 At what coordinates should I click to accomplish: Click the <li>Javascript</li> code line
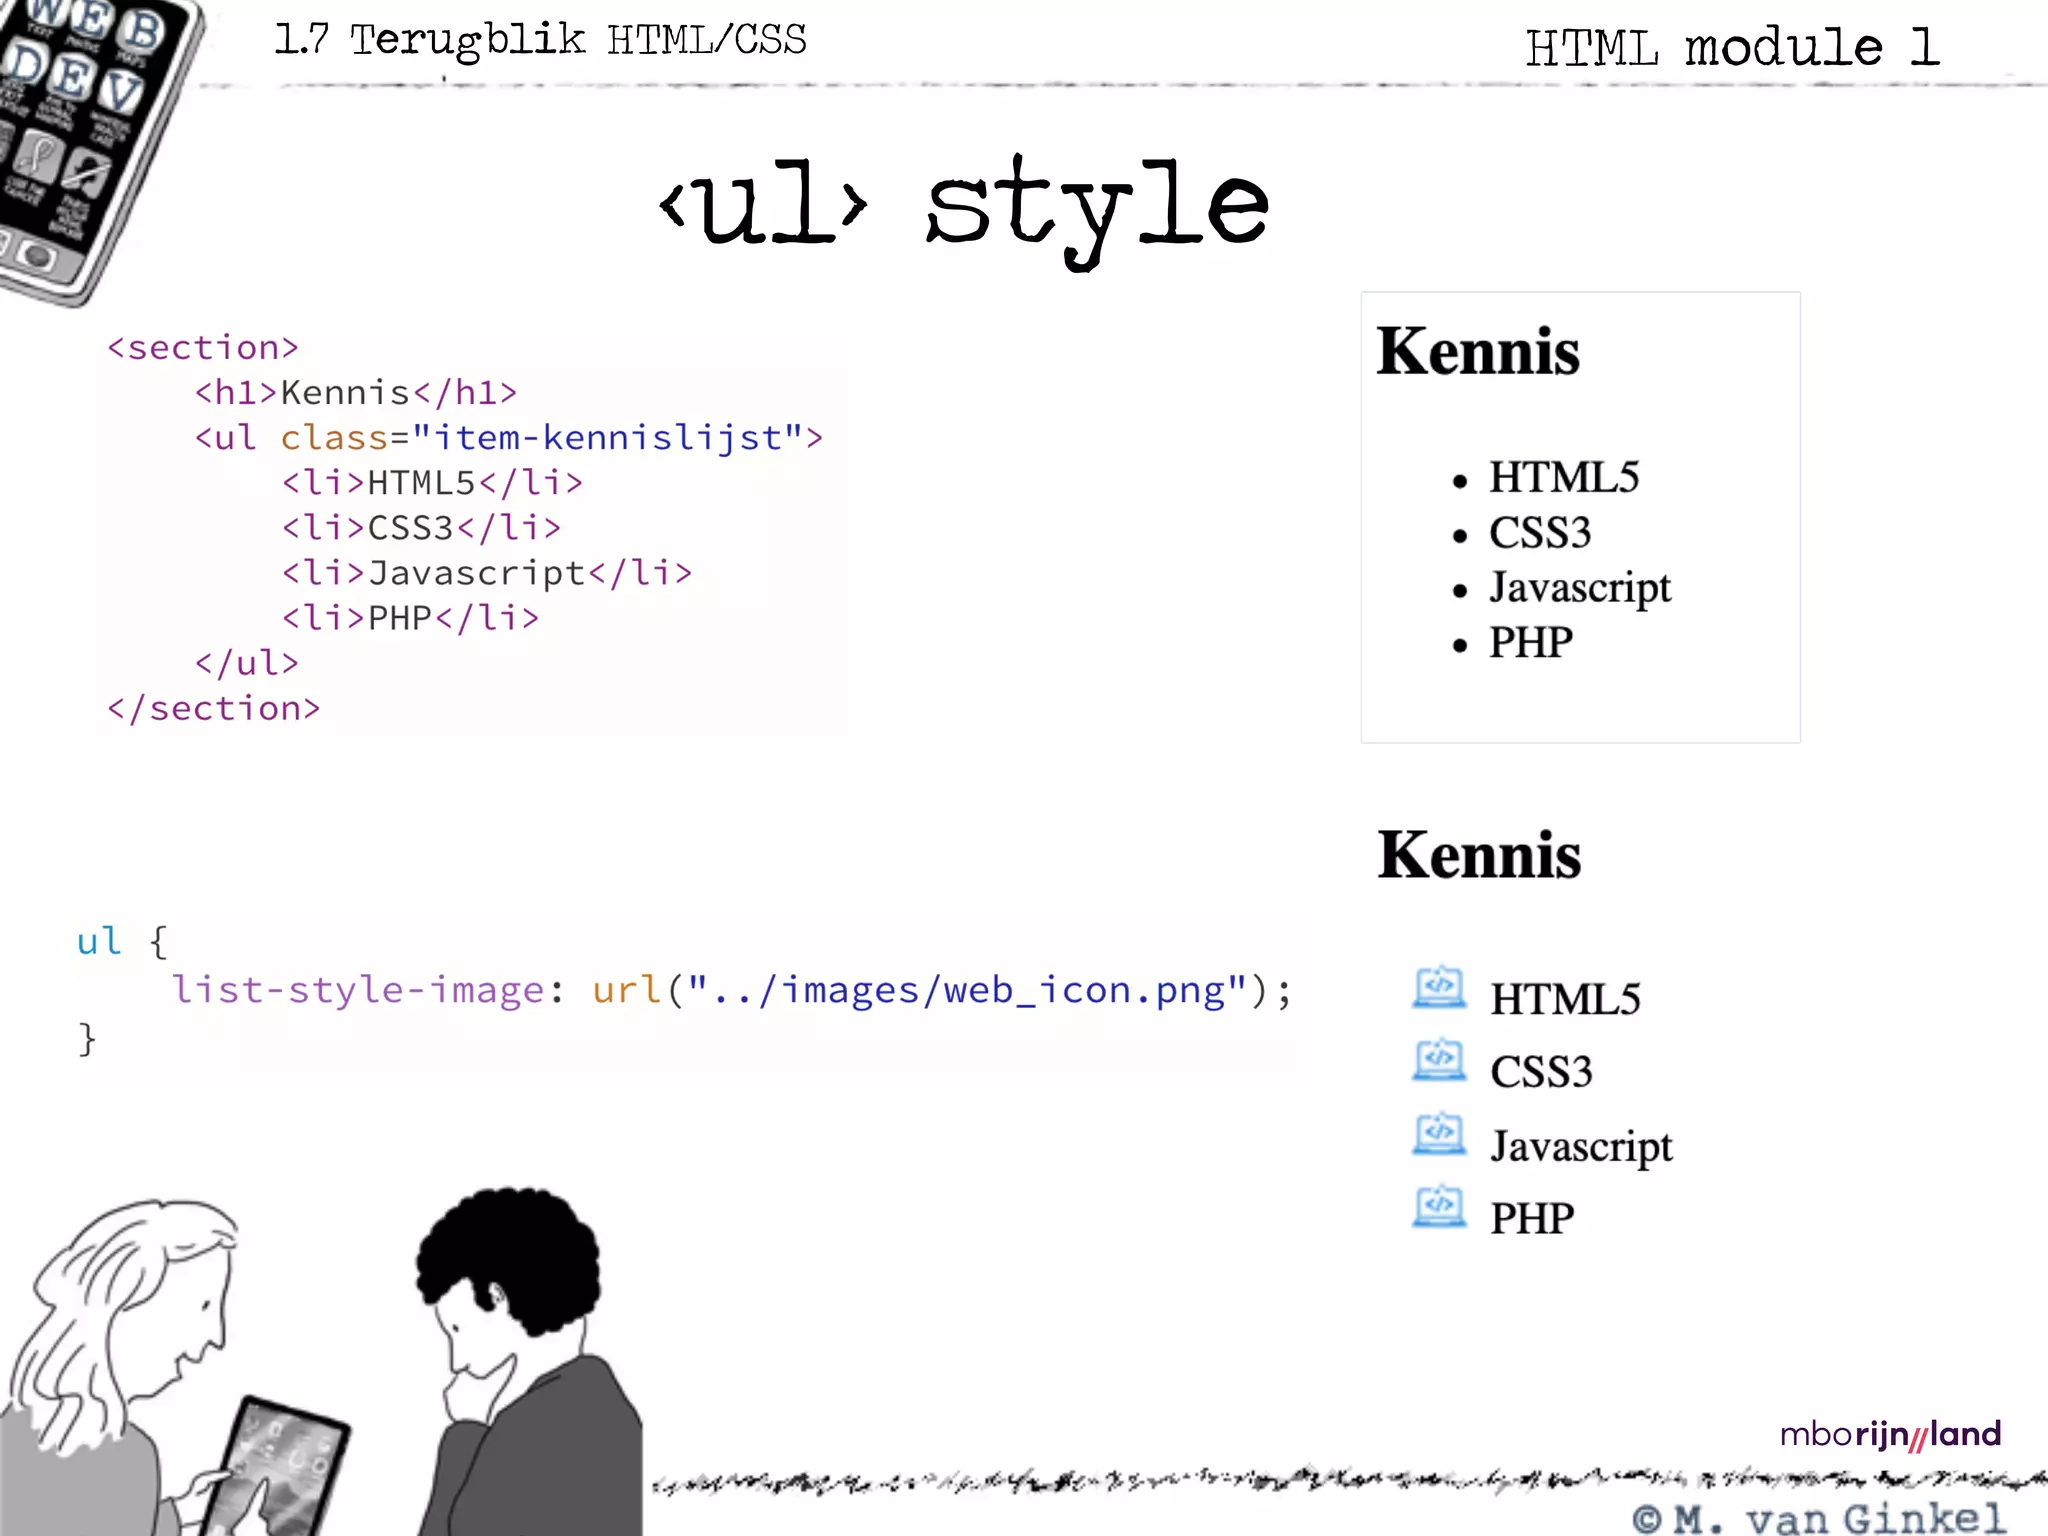click(x=486, y=572)
